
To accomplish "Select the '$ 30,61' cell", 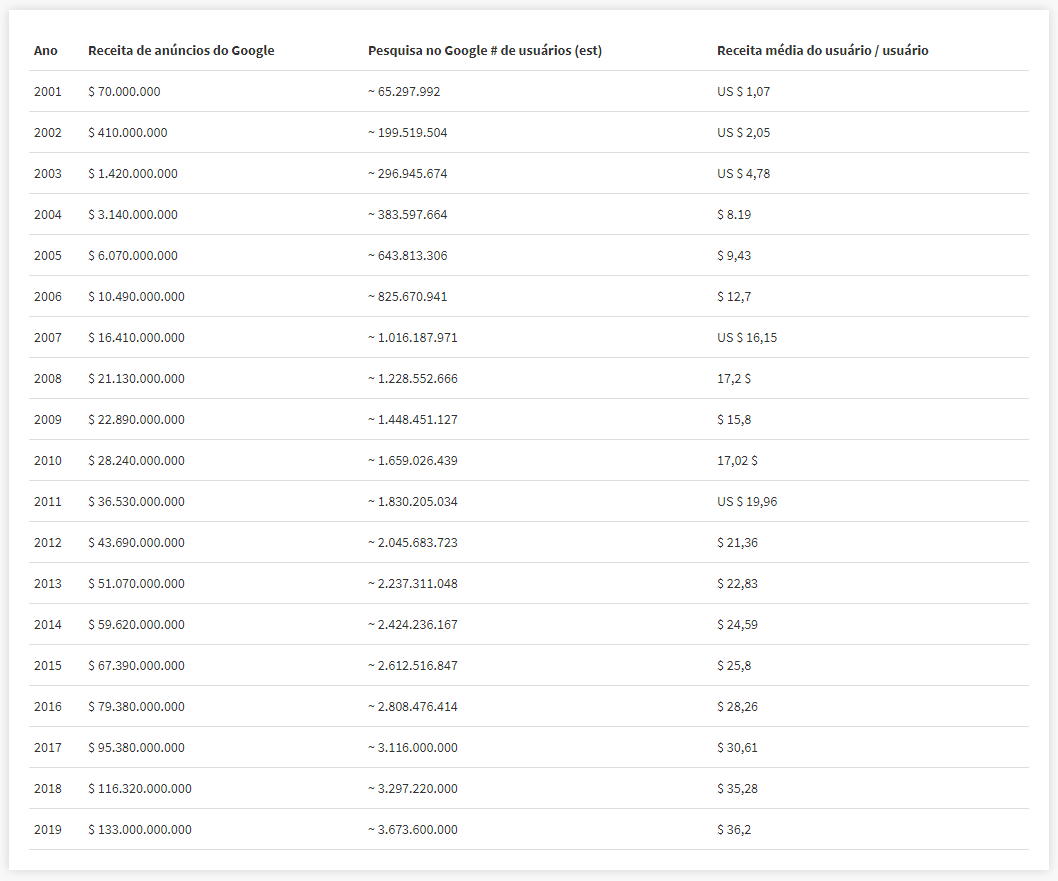I will coord(737,748).
